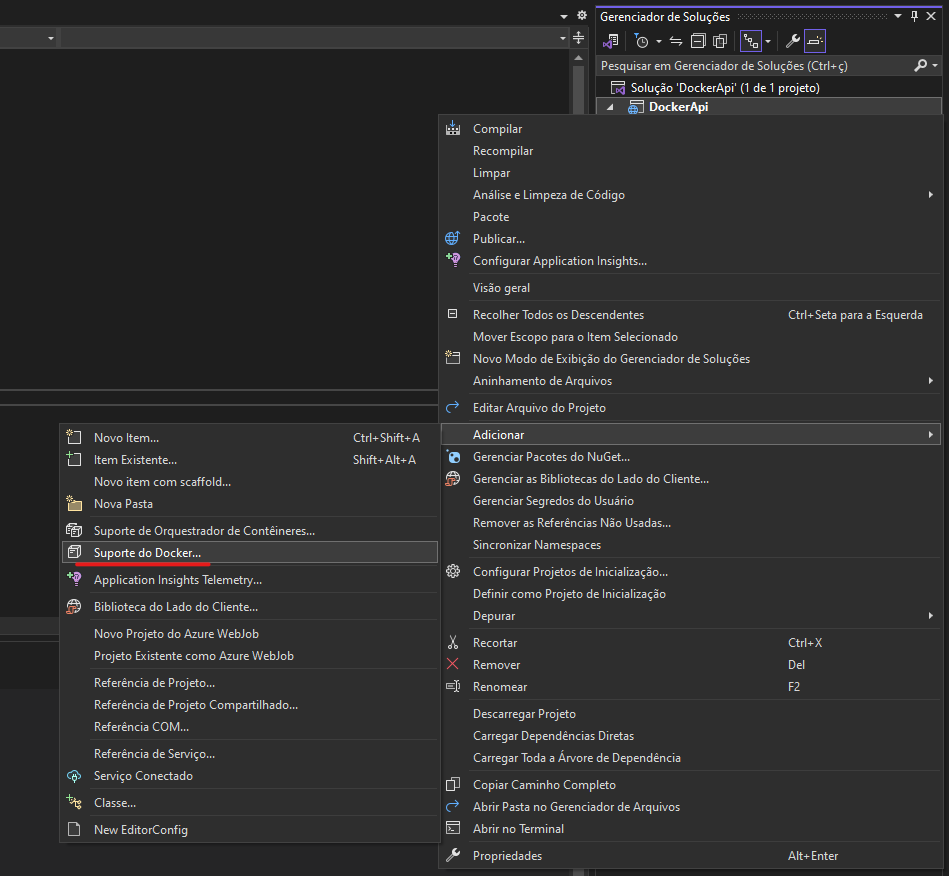The height and width of the screenshot is (876, 949).
Task: Open search options dropdown arrow
Action: pyautogui.click(x=935, y=65)
